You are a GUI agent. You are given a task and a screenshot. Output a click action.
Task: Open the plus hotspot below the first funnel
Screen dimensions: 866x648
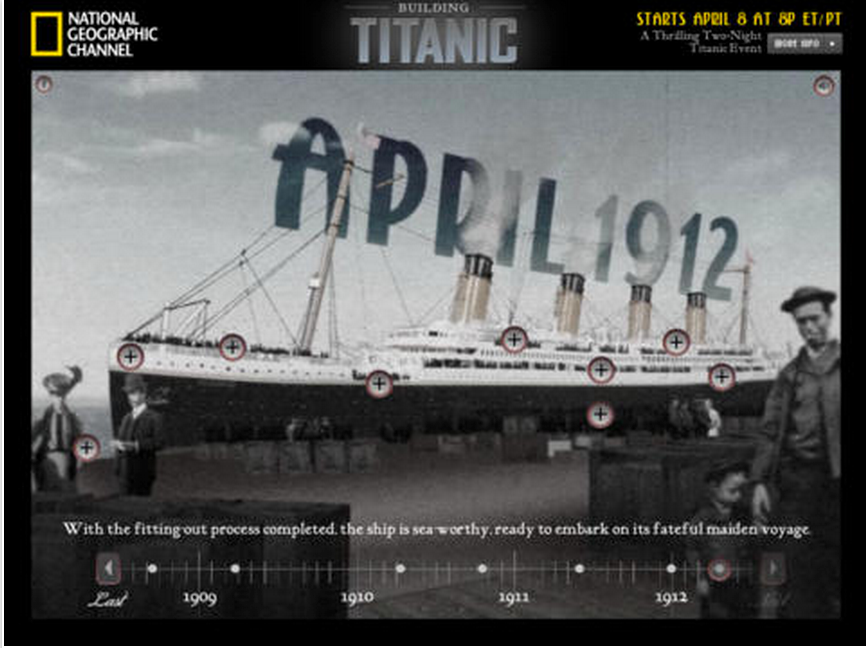(x=514, y=339)
